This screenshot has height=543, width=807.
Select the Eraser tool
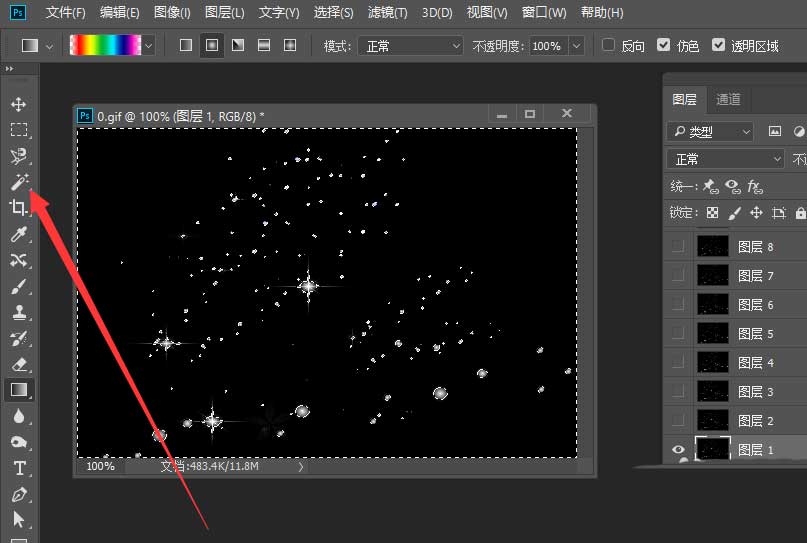[19, 364]
